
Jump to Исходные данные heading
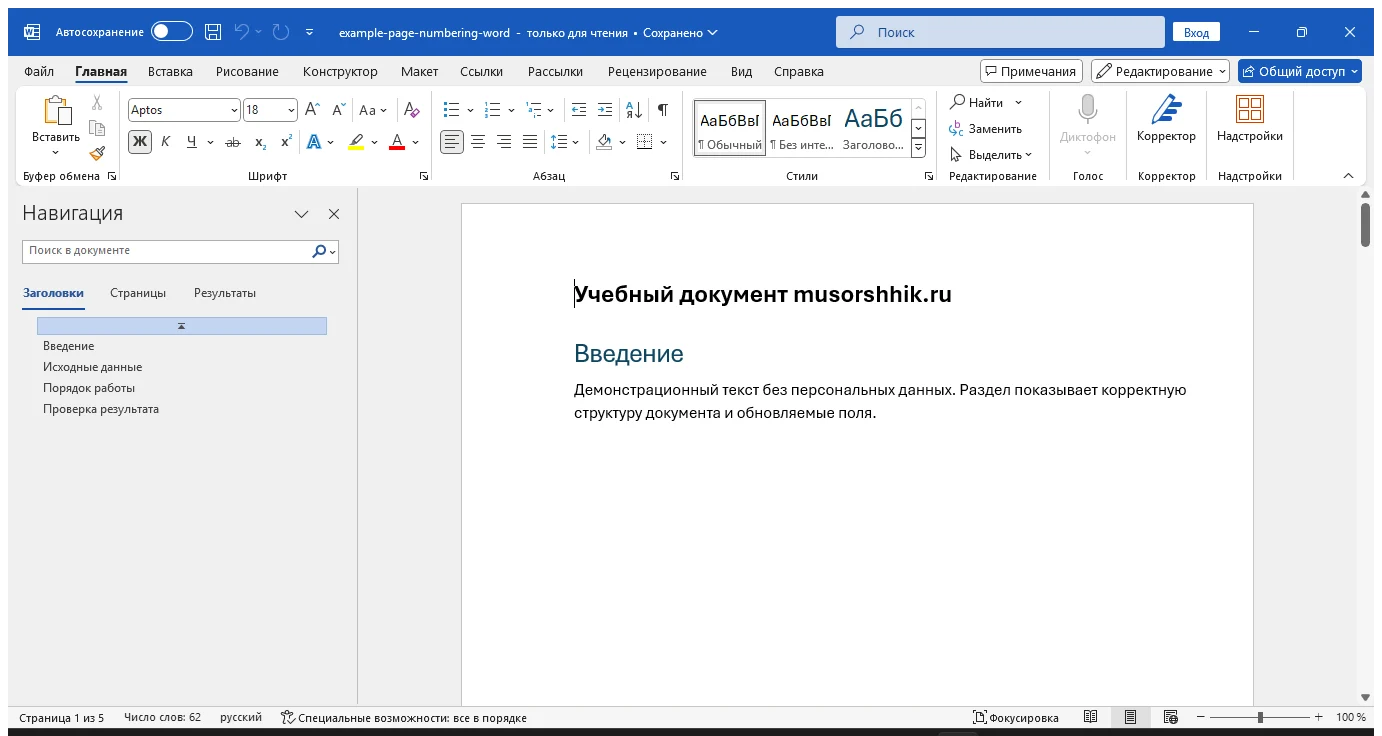92,367
